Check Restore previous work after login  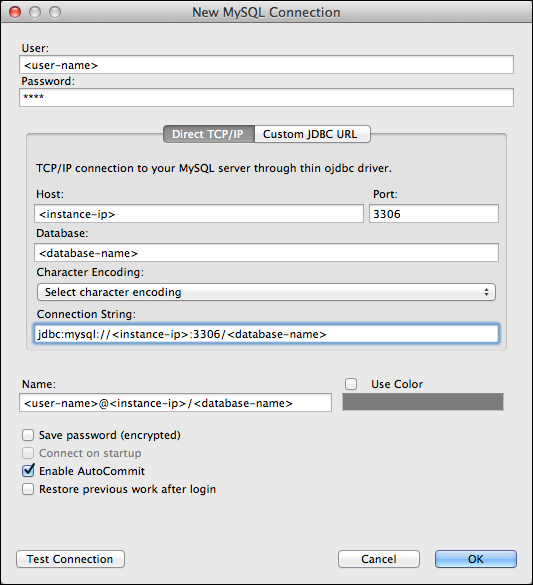28,489
